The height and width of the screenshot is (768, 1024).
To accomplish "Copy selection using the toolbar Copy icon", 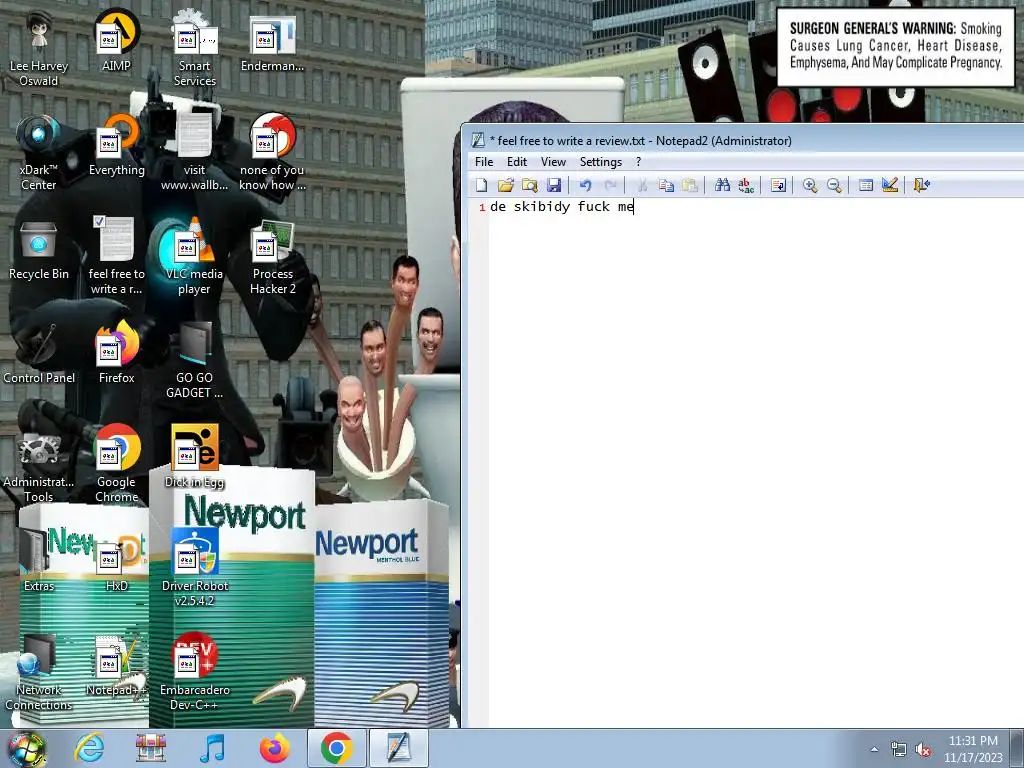I will tap(666, 185).
